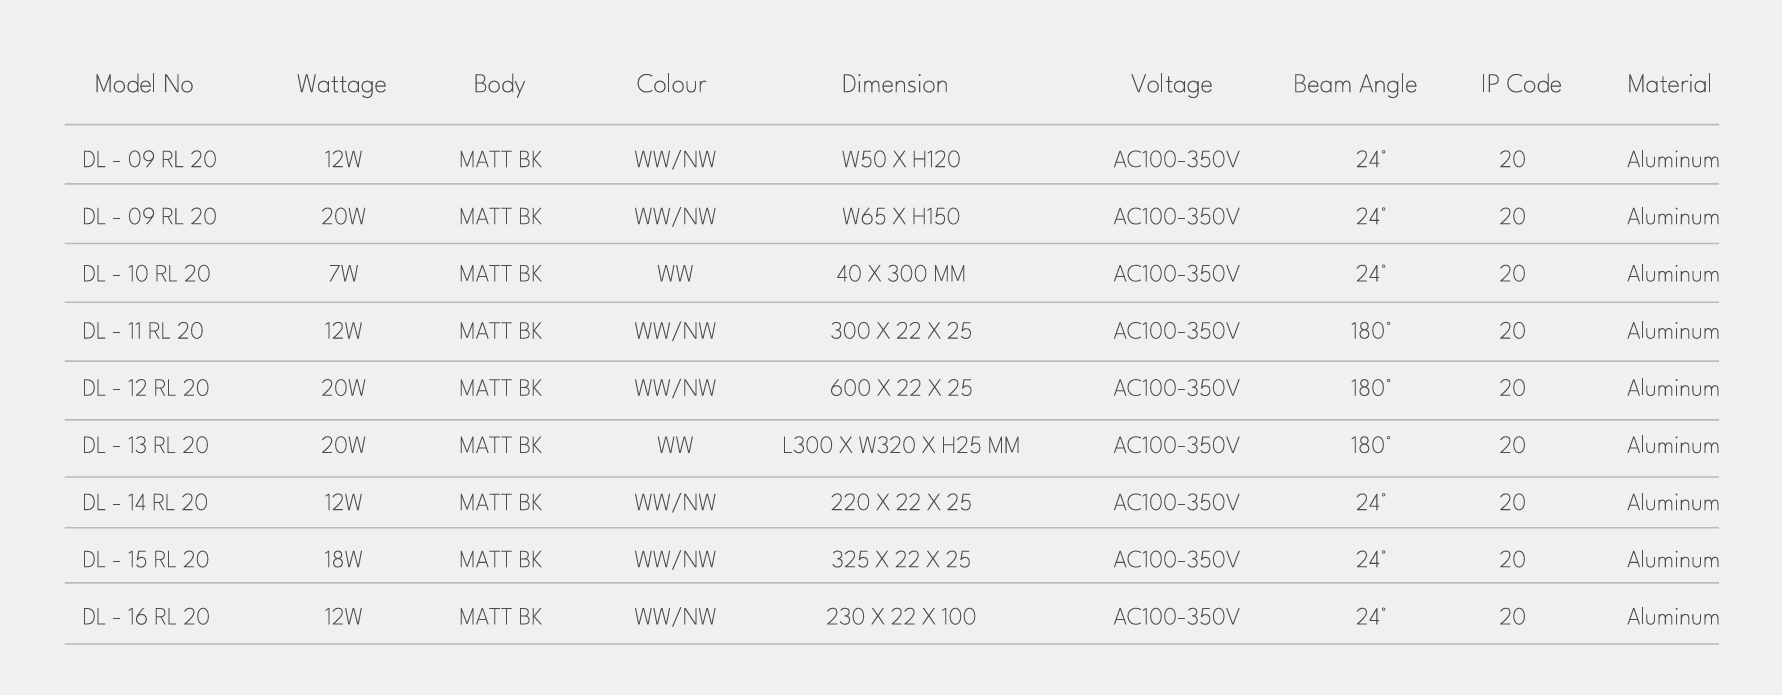Click dimension L300 X W320 X H25 MM
Screen dimensions: 1782x695
pyautogui.click(x=900, y=445)
